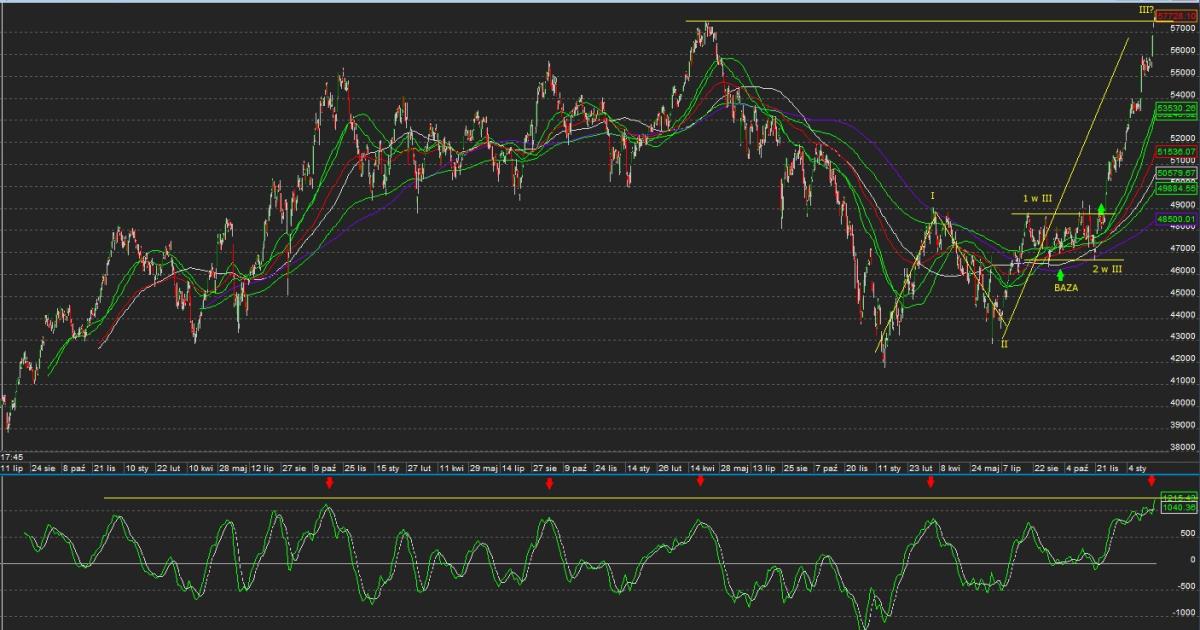Click red arrow marker below 23 lut date

tap(931, 483)
